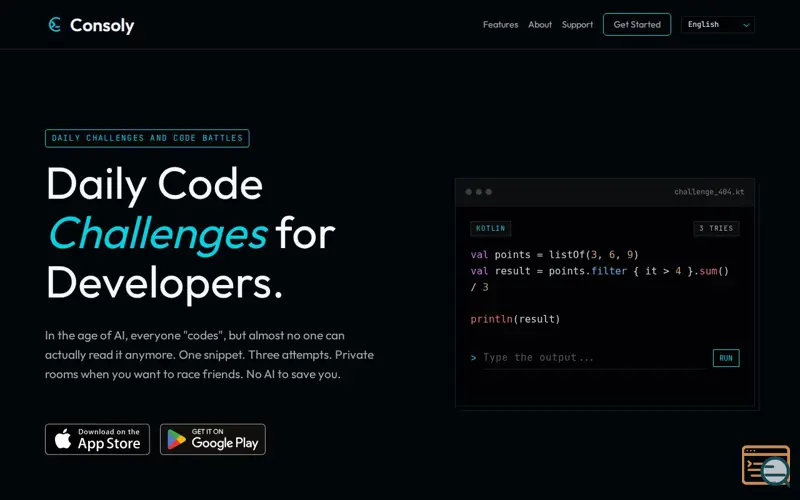Click the third window dot in code panel

tap(489, 192)
